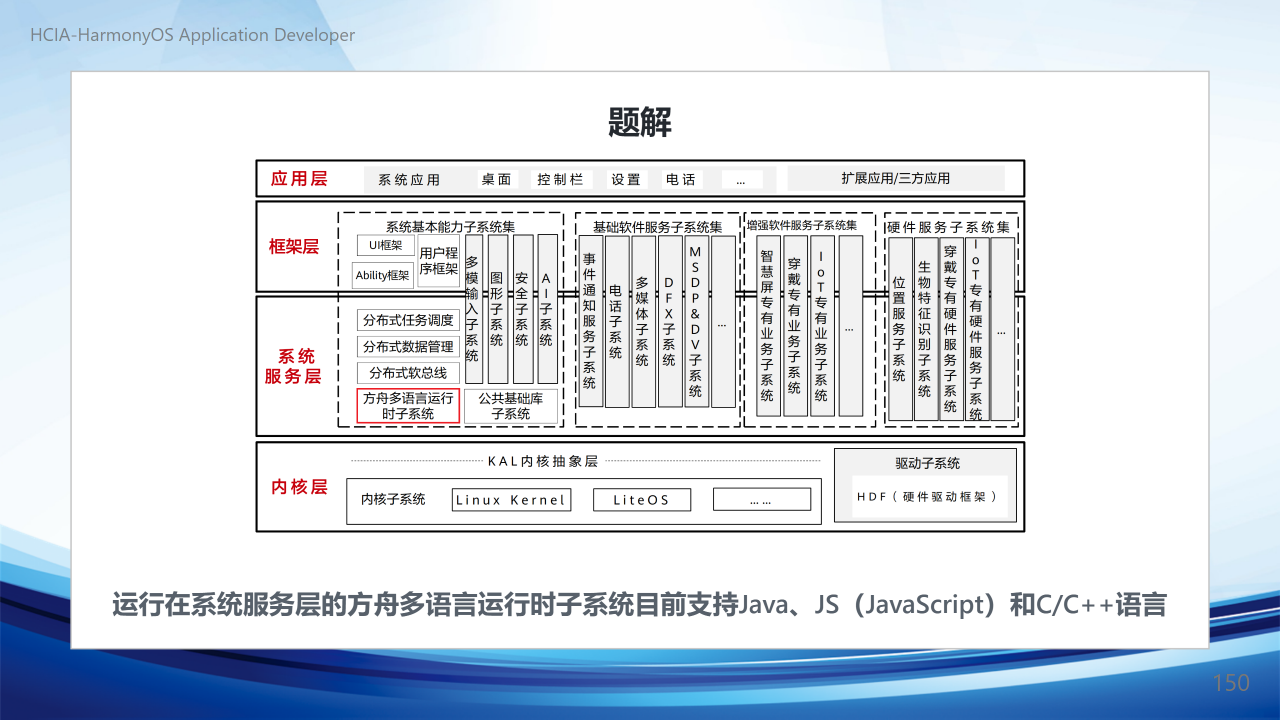Click the DFX子系统 vertical box
This screenshot has width=1280, height=720.
[670, 321]
